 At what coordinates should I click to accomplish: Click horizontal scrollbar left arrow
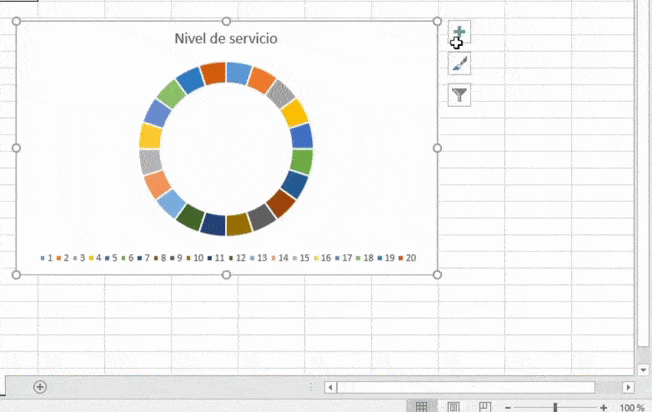click(x=330, y=387)
